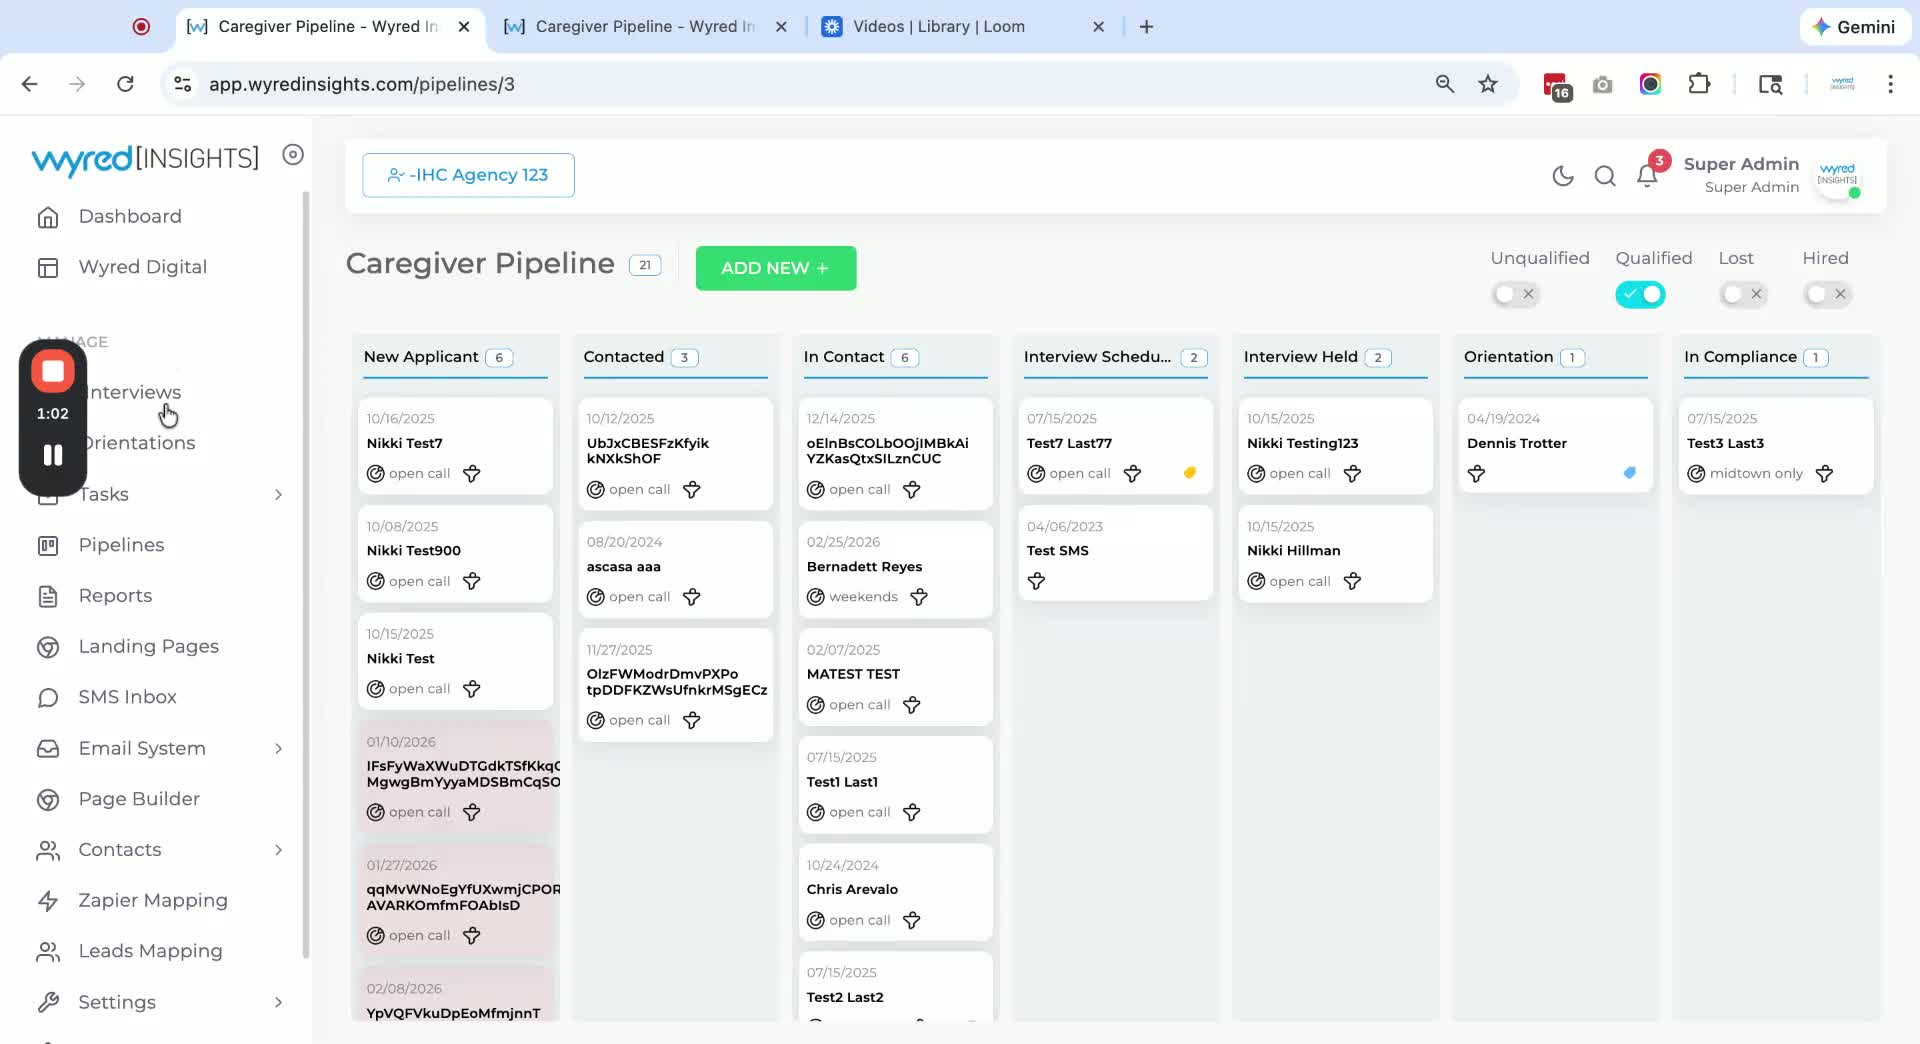Click sidebar collapse circle icon near logo

293,154
